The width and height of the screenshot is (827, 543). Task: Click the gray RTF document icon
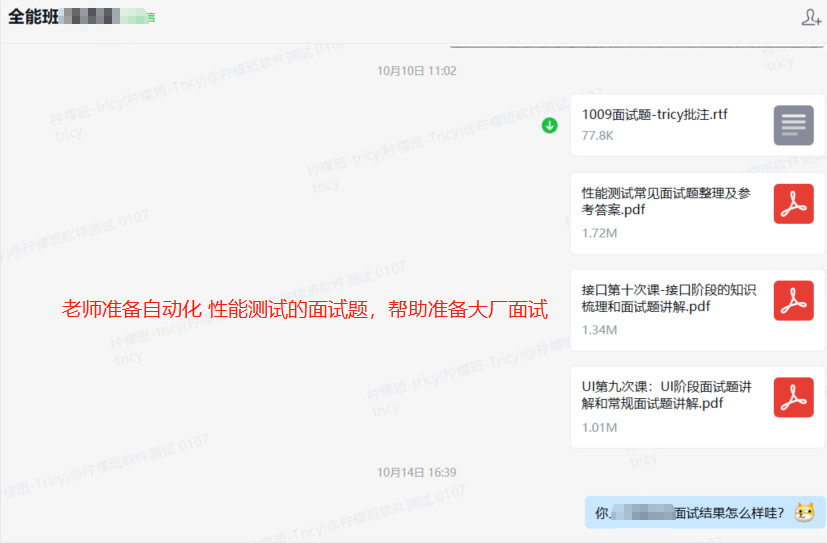pos(793,125)
